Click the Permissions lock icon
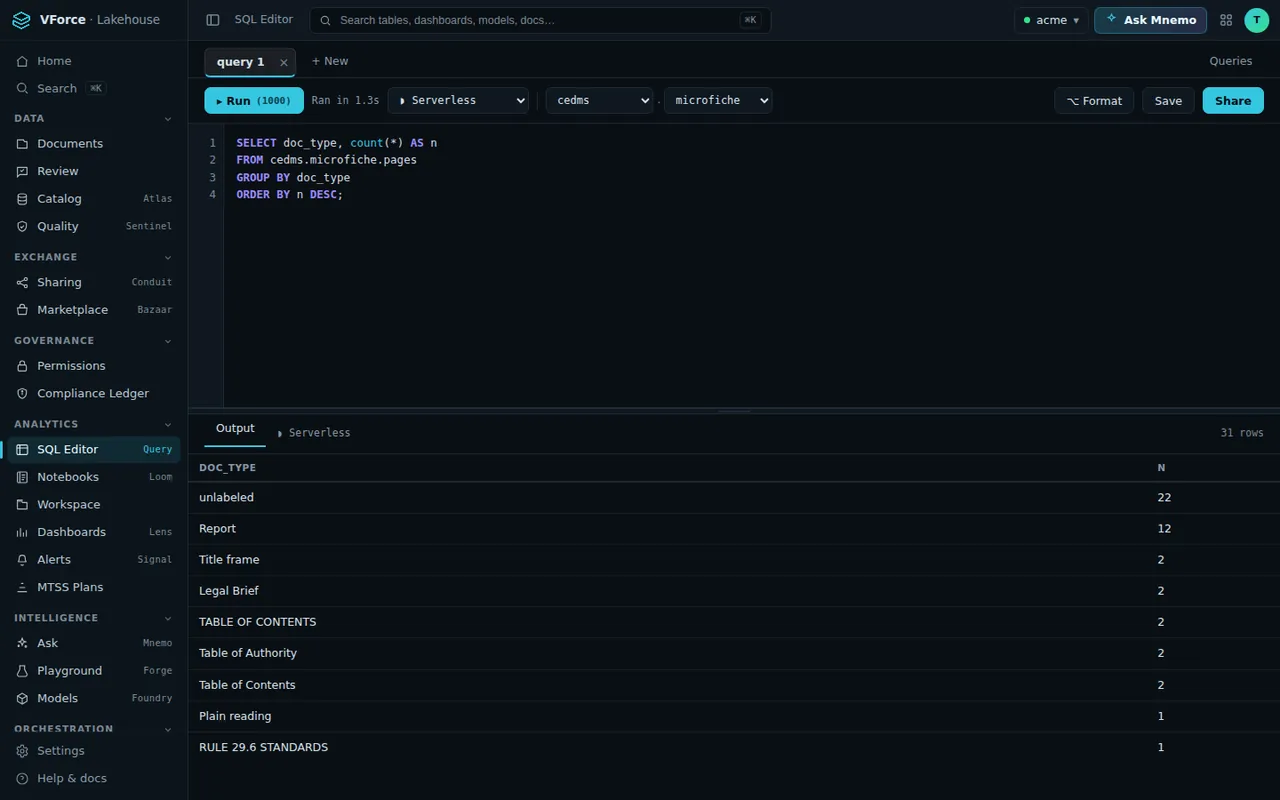This screenshot has height=800, width=1280. 22,366
